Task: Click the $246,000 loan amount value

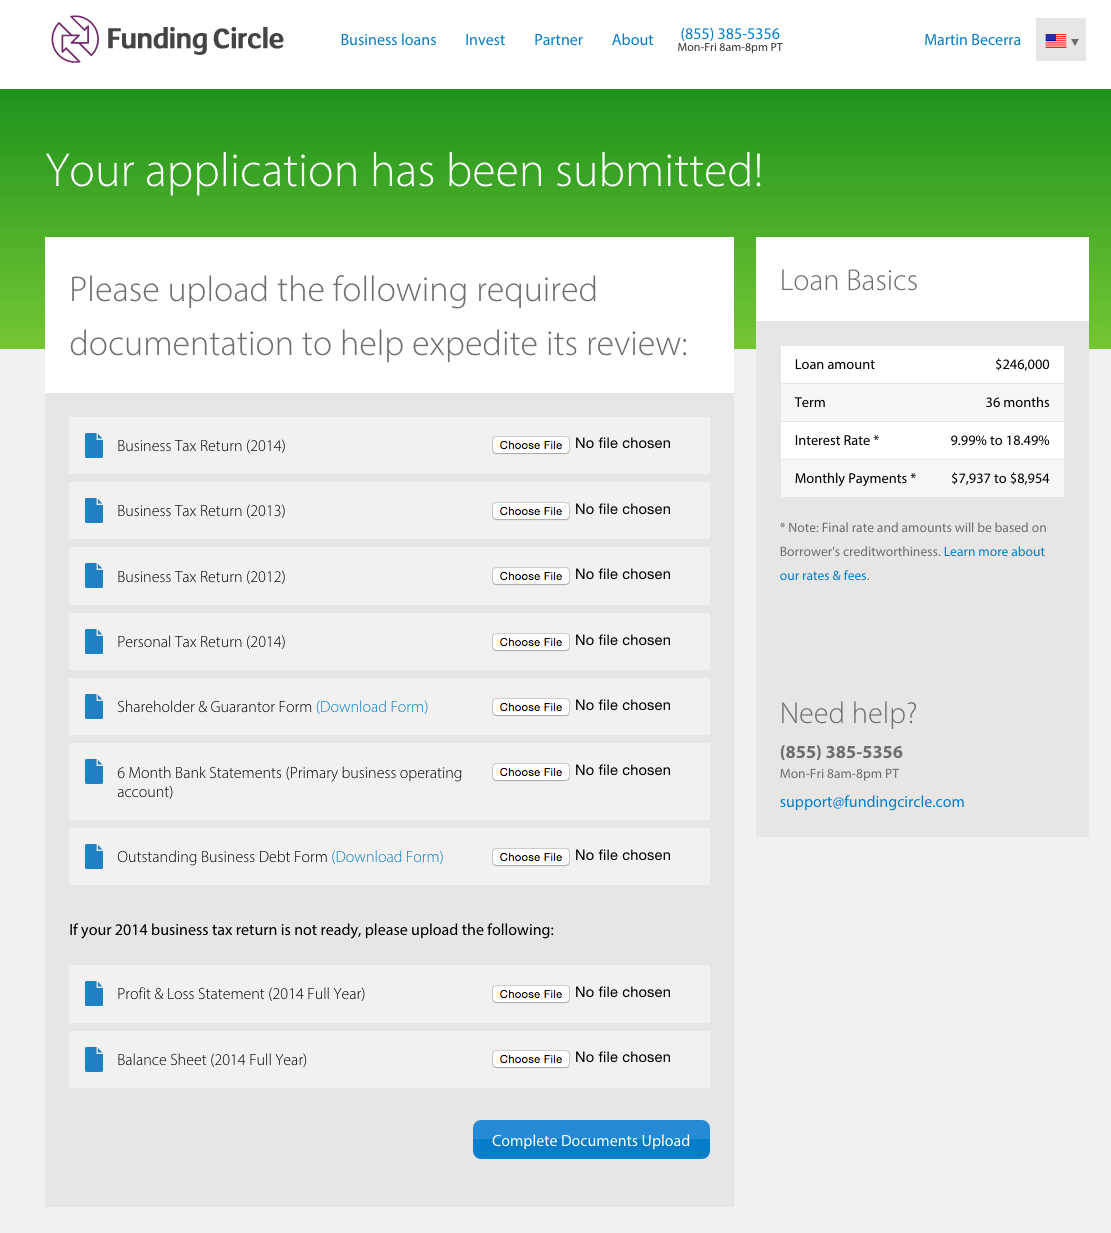Action: (1022, 365)
